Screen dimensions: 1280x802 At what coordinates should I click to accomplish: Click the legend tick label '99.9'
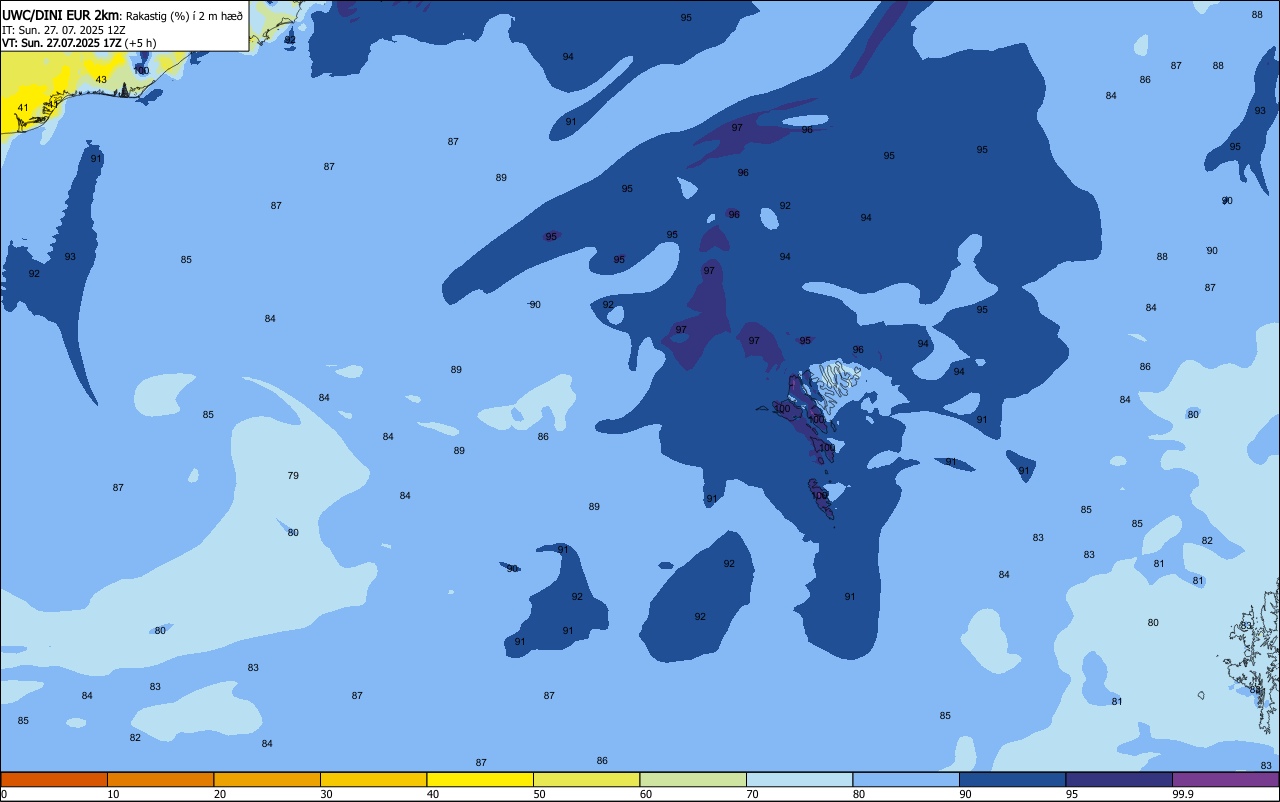click(x=1181, y=794)
